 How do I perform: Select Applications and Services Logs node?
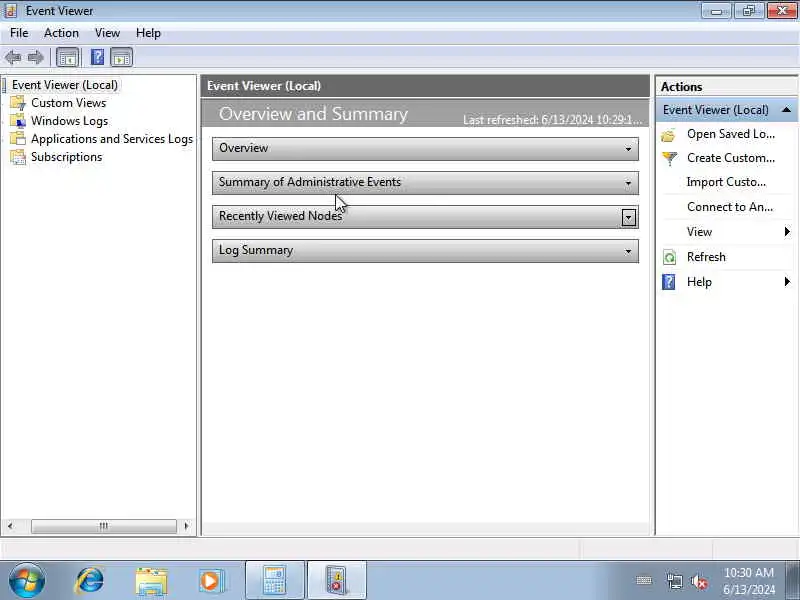click(112, 139)
